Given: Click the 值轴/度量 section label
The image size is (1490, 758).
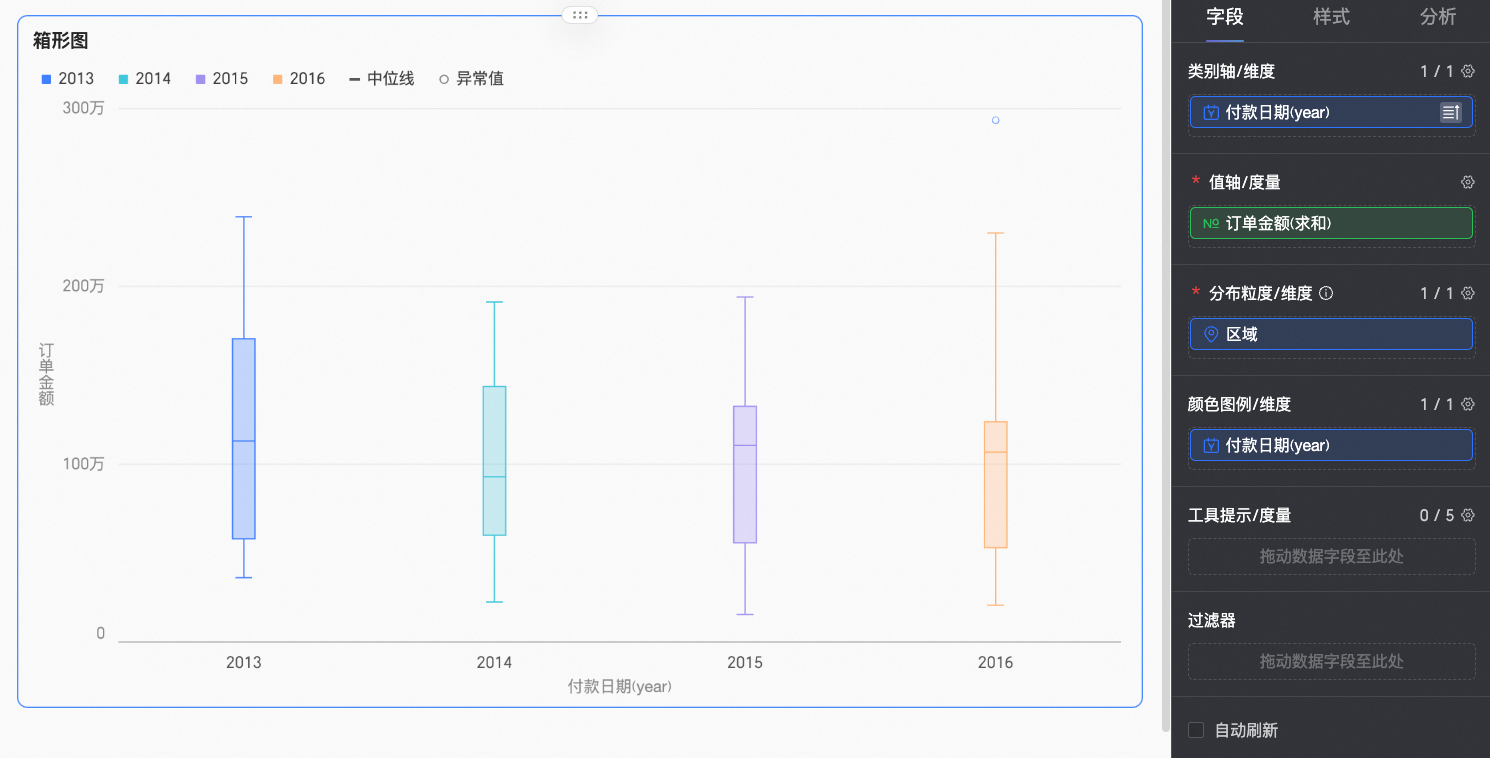Looking at the screenshot, I should (x=1245, y=182).
